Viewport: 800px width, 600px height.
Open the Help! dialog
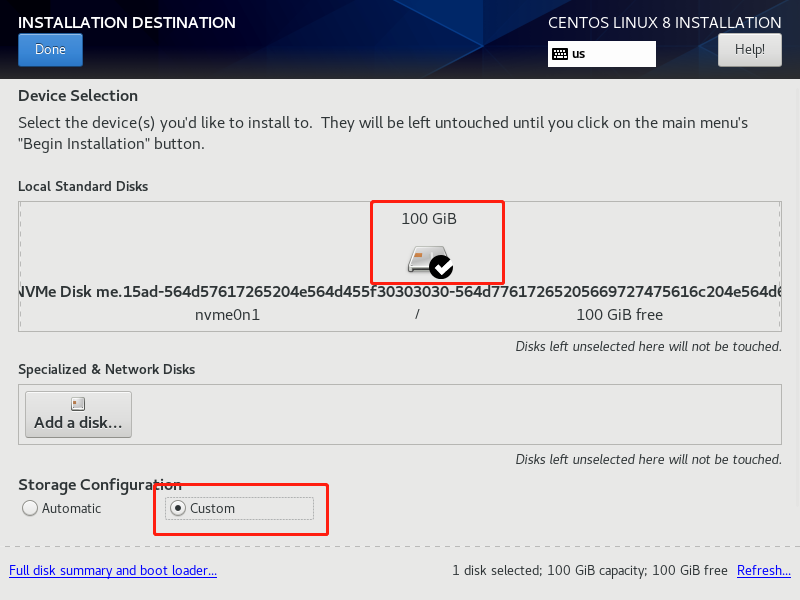pos(749,49)
